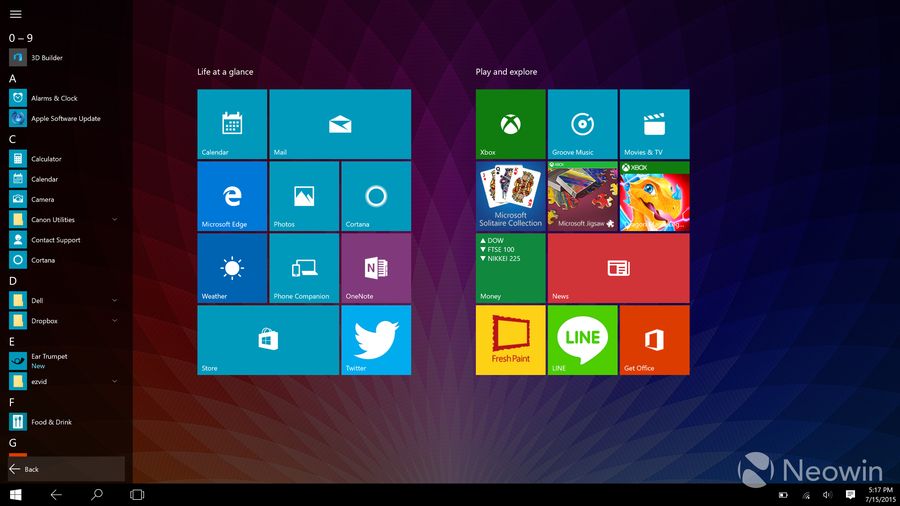This screenshot has height=506, width=900.
Task: Click the letter G section header
Action: pos(13,442)
